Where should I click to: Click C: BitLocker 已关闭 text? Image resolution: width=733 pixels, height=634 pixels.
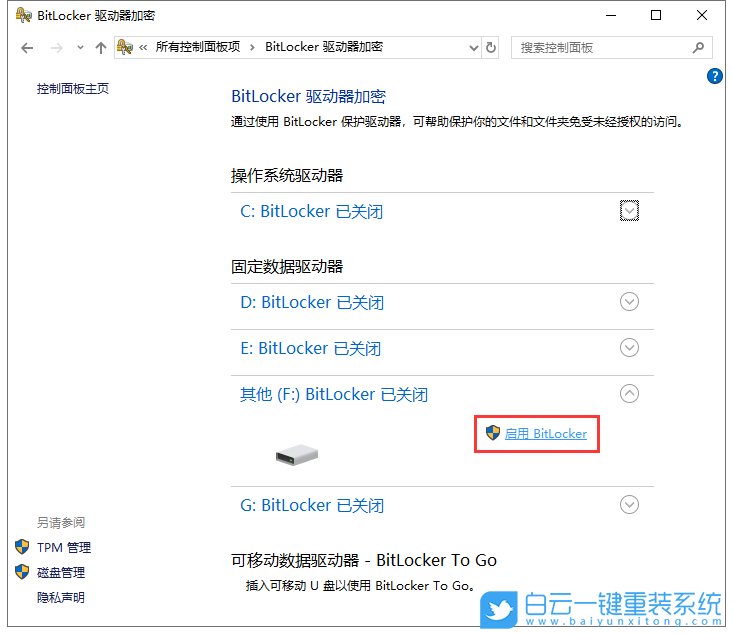point(311,211)
